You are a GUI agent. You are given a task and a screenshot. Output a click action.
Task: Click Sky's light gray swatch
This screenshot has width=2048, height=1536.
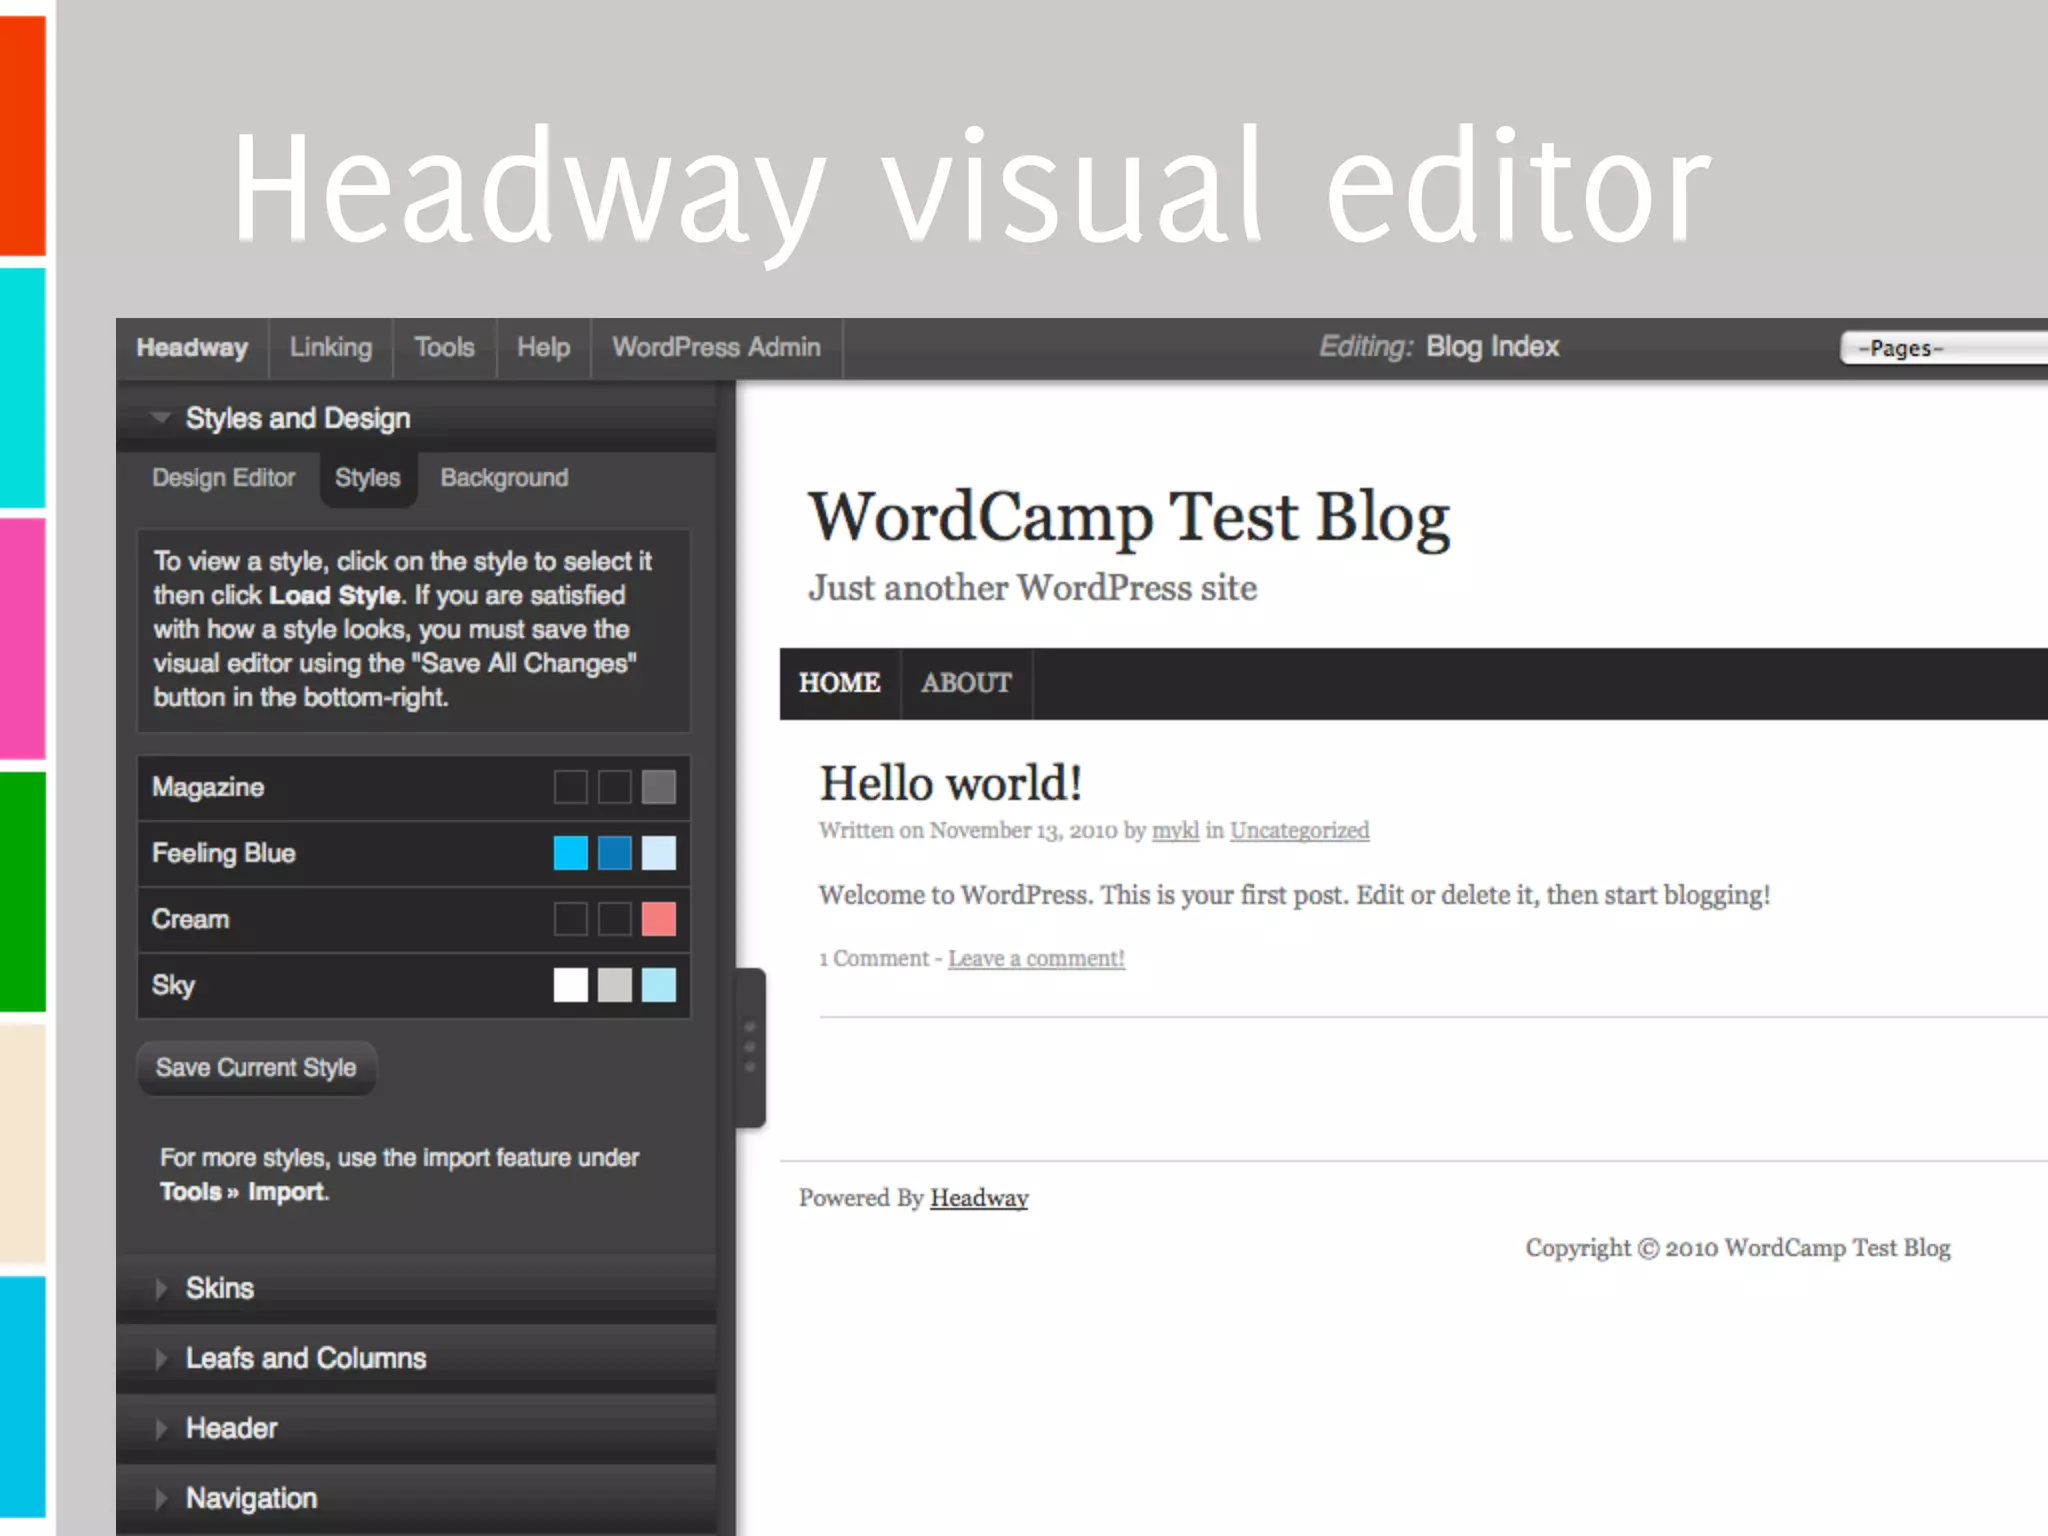615,986
